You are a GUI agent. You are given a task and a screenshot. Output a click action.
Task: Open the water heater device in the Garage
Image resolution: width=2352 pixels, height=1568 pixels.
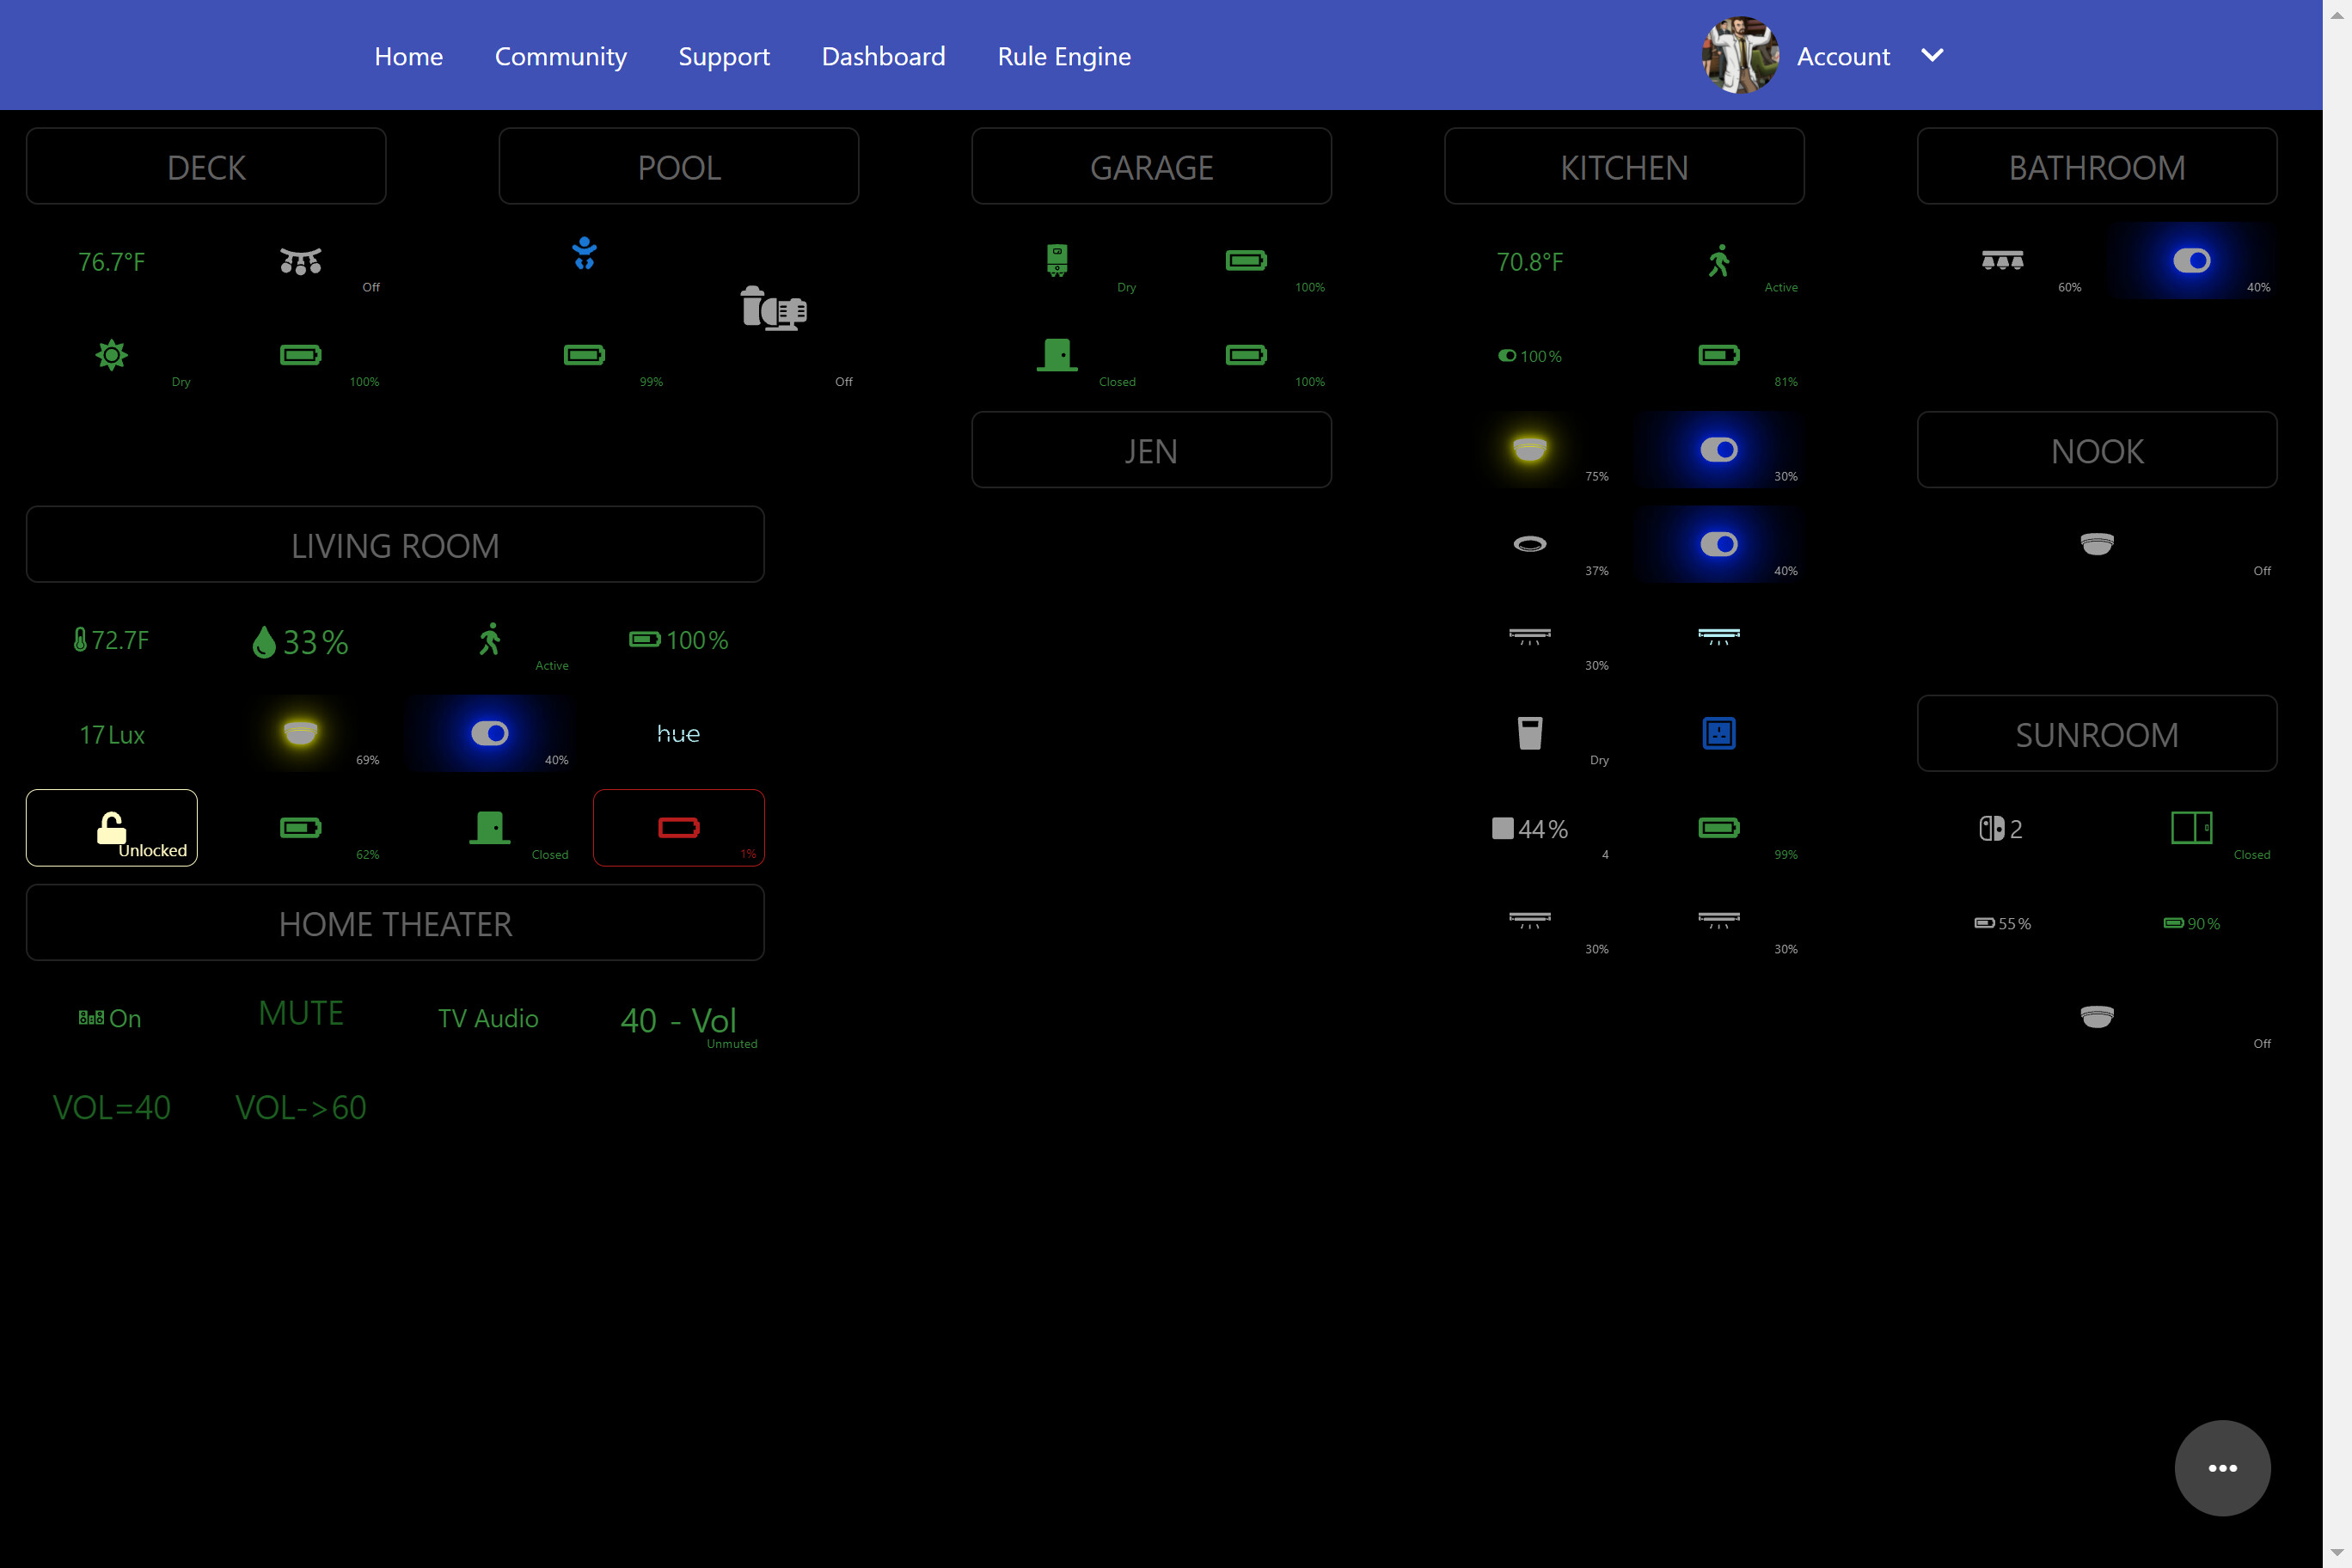[1056, 262]
